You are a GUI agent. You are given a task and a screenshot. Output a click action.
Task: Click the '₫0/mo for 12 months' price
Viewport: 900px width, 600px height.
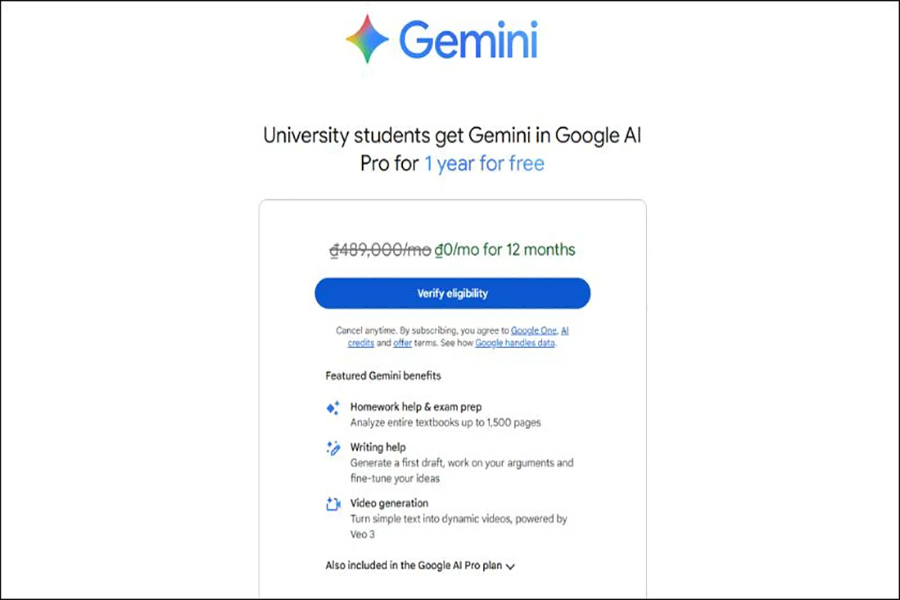tap(506, 250)
